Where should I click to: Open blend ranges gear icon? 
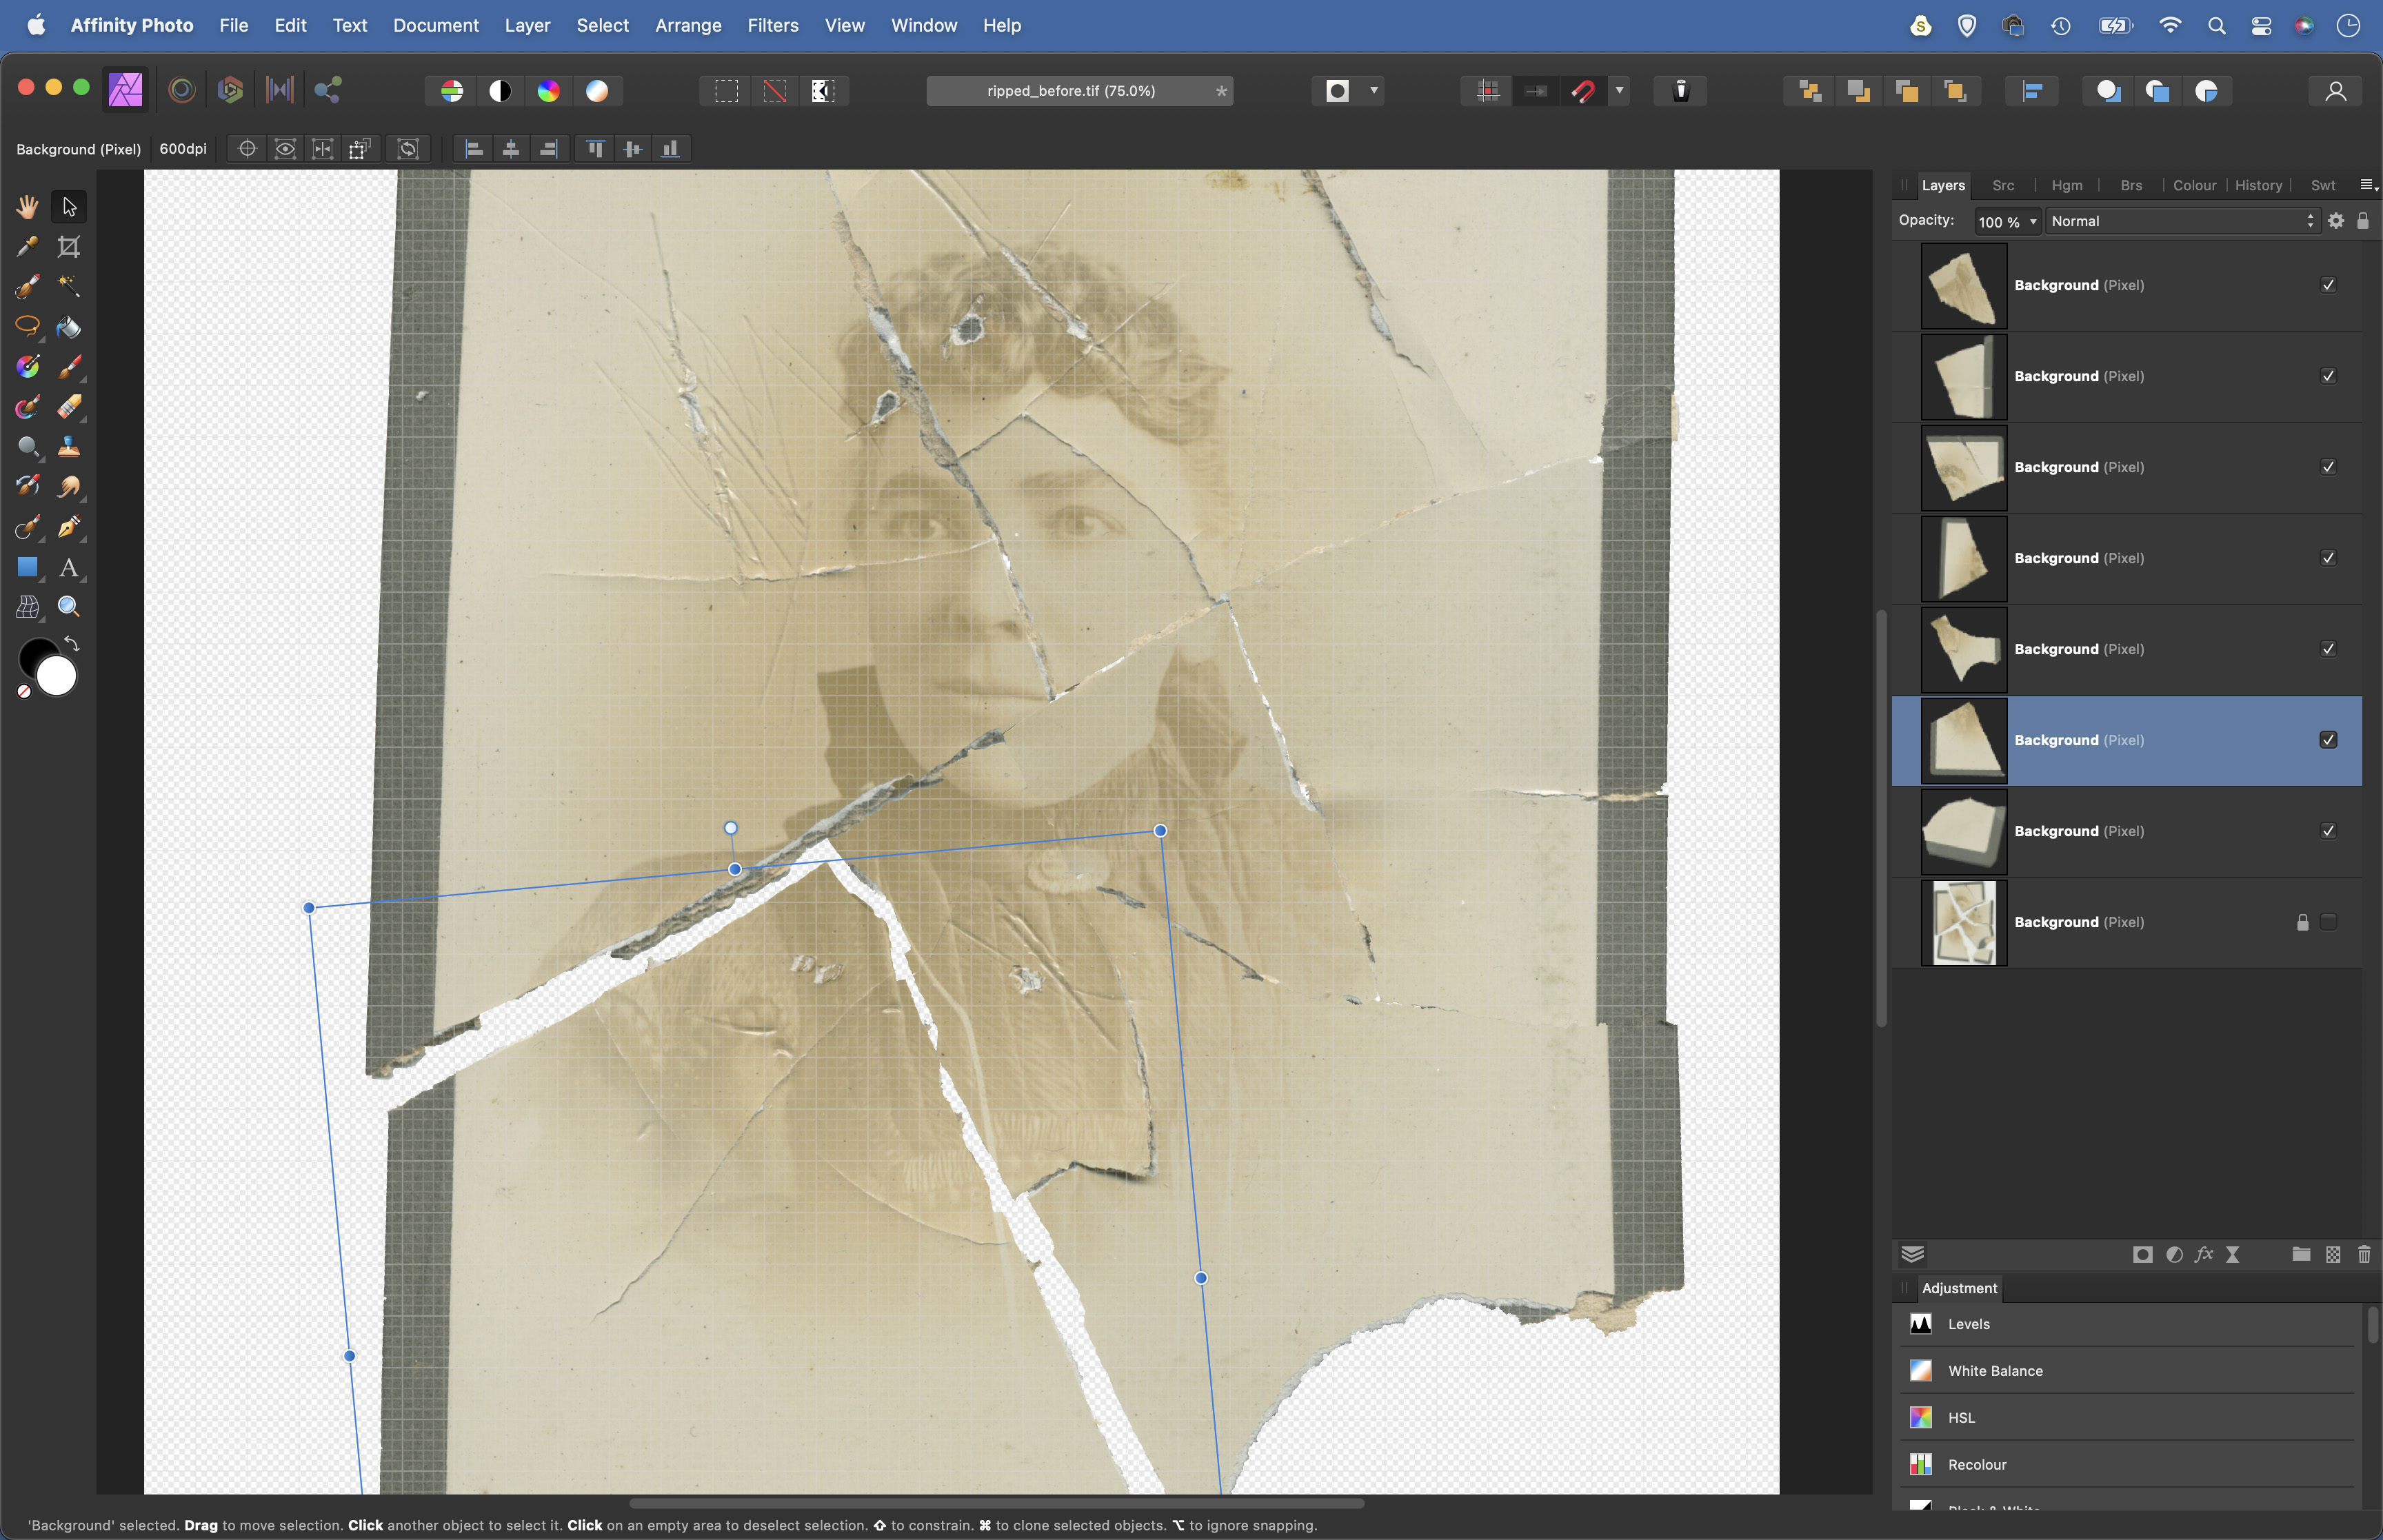(2336, 221)
